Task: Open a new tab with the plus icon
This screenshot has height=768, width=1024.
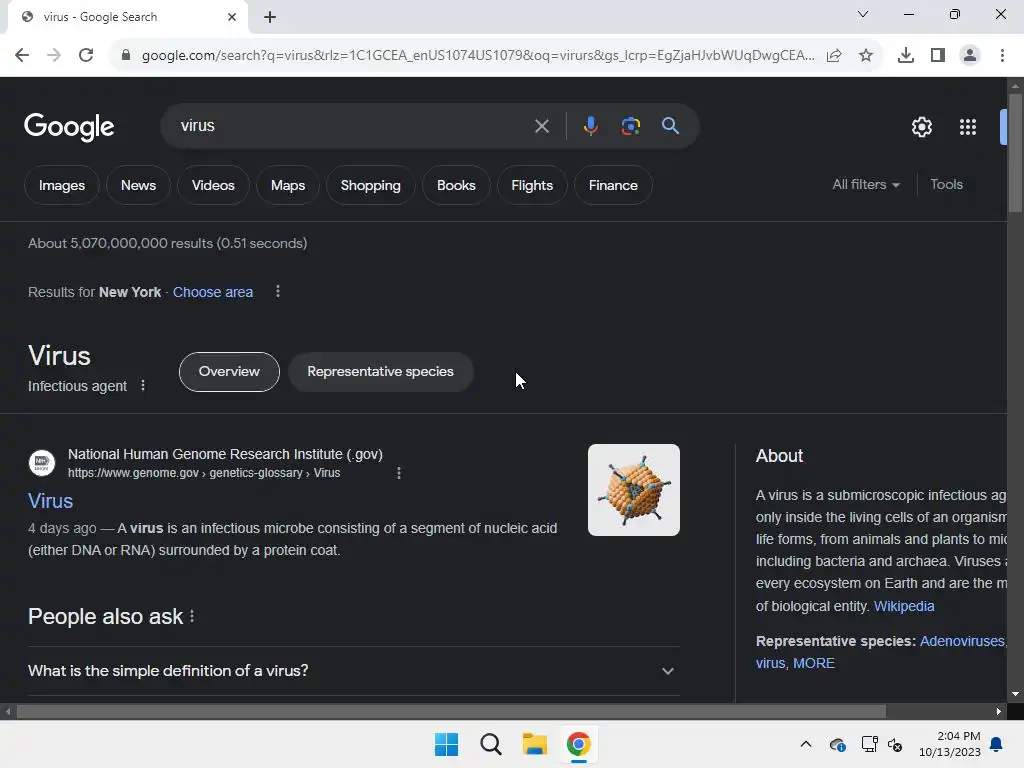Action: pyautogui.click(x=270, y=17)
